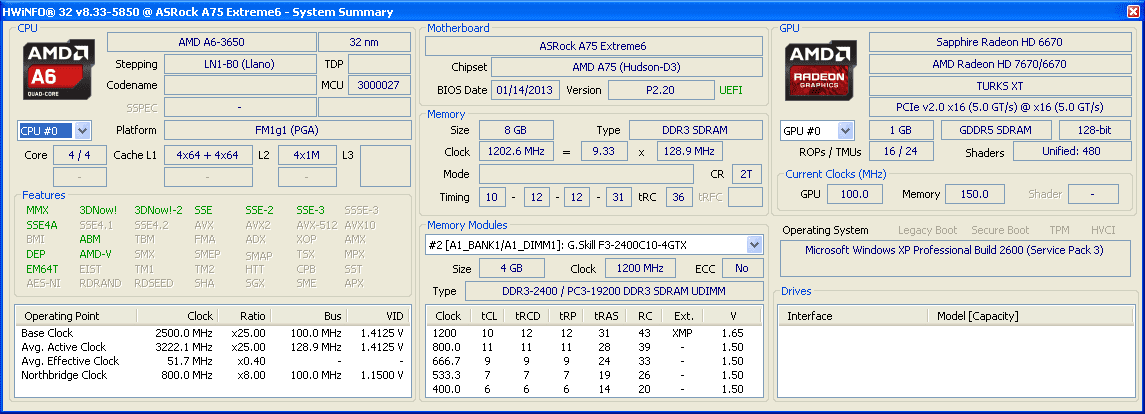Click the Operating Point column header
The image size is (1145, 414).
[62, 316]
